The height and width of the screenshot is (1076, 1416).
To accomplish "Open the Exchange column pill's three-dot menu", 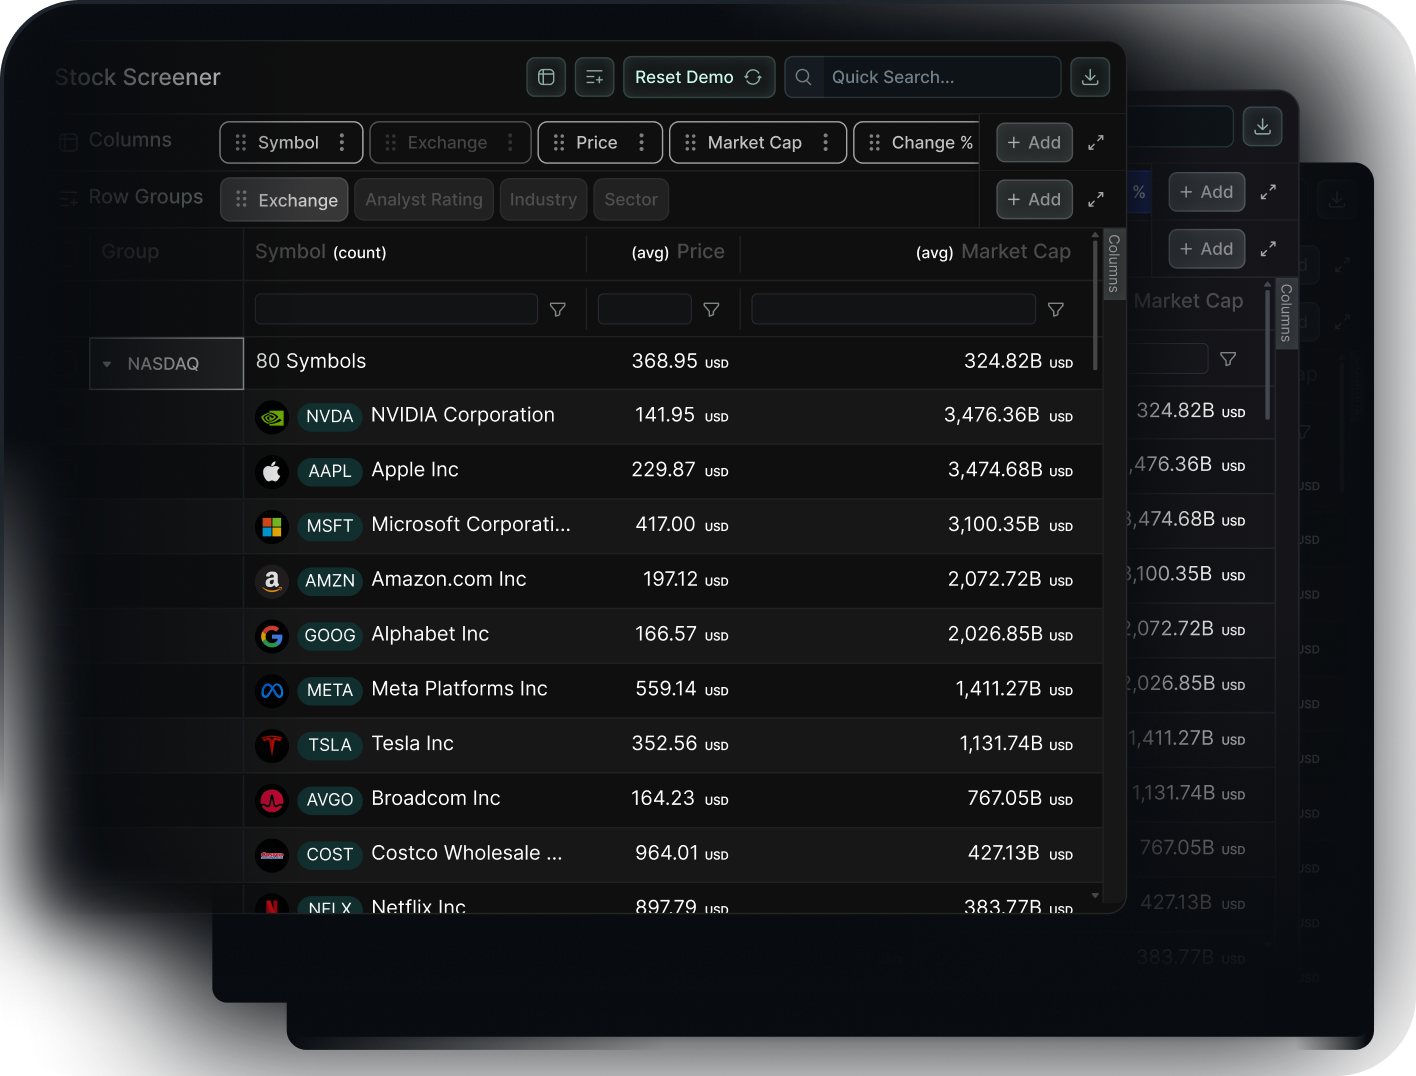I will point(511,142).
